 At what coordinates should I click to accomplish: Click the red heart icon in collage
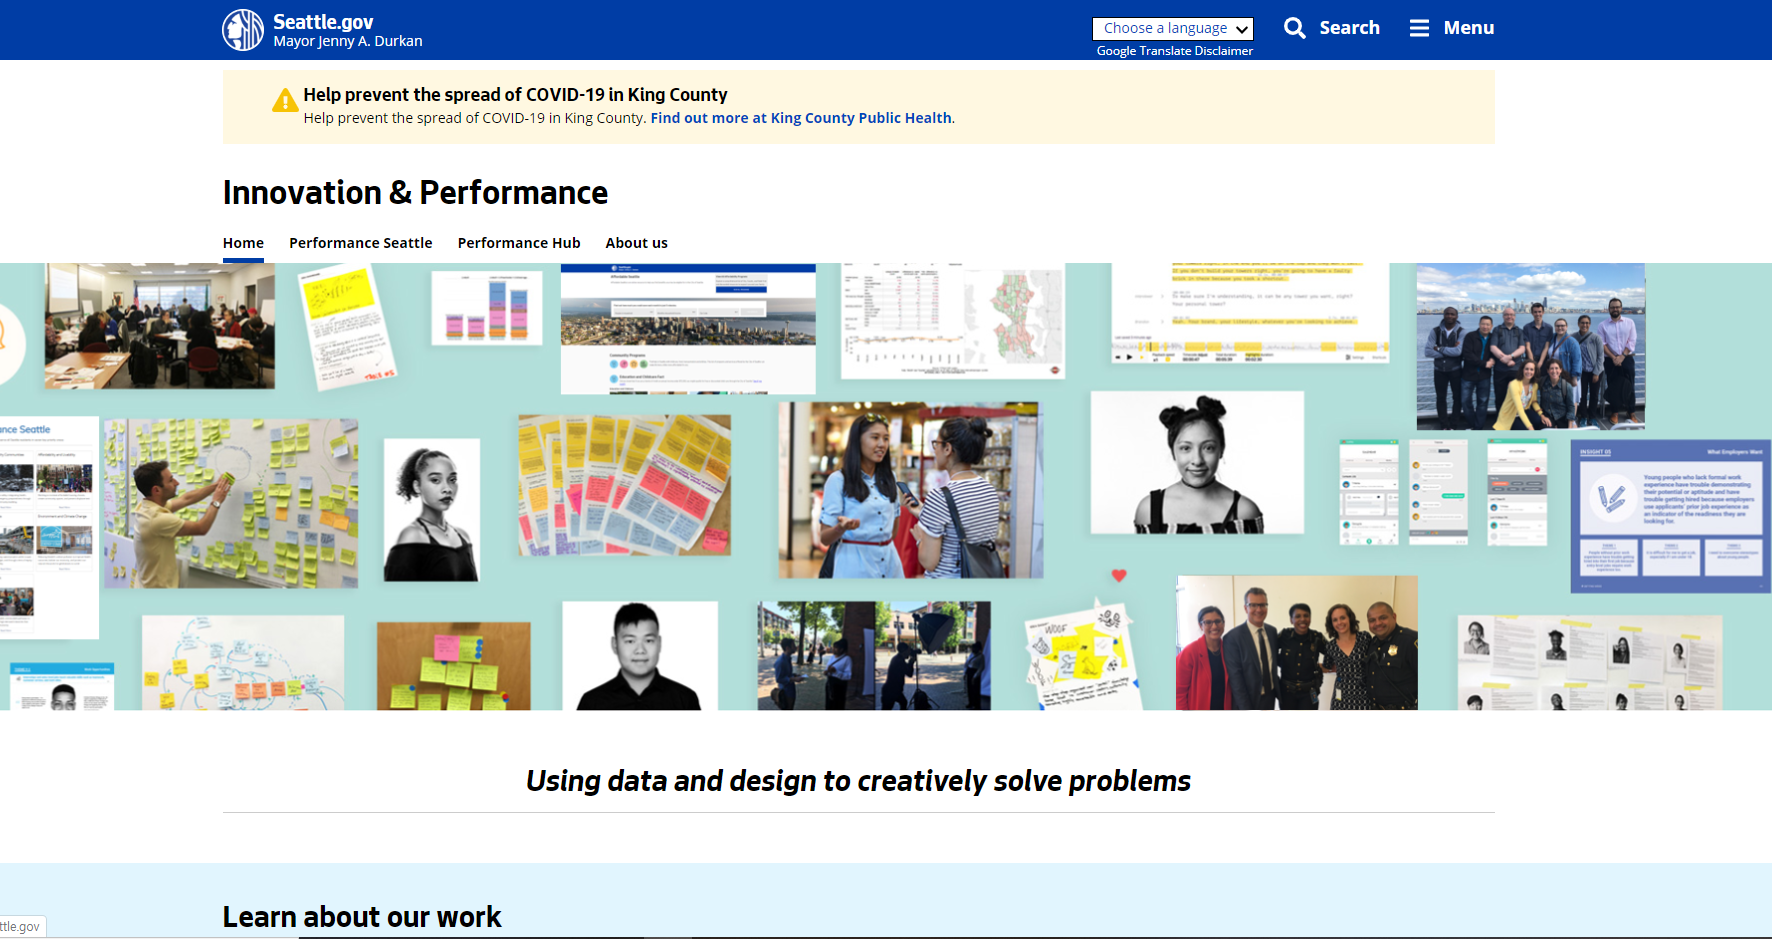[x=1119, y=575]
